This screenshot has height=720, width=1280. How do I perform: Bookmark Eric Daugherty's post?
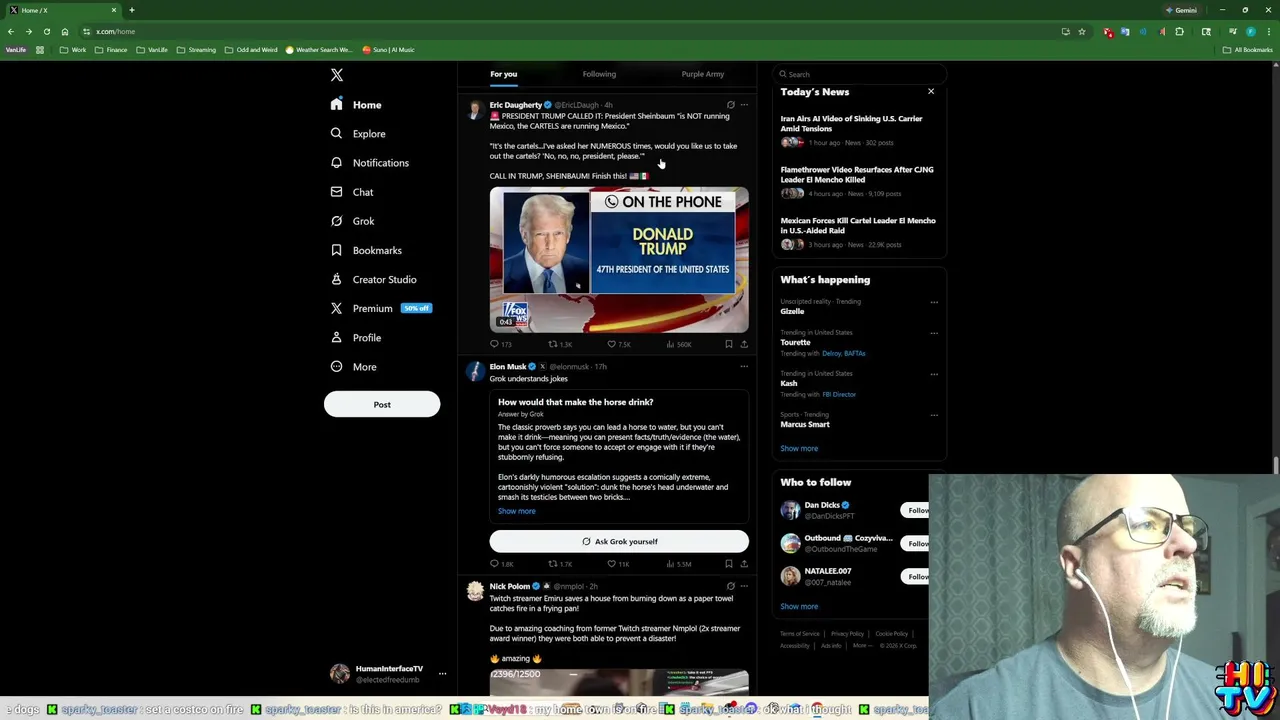tap(729, 344)
